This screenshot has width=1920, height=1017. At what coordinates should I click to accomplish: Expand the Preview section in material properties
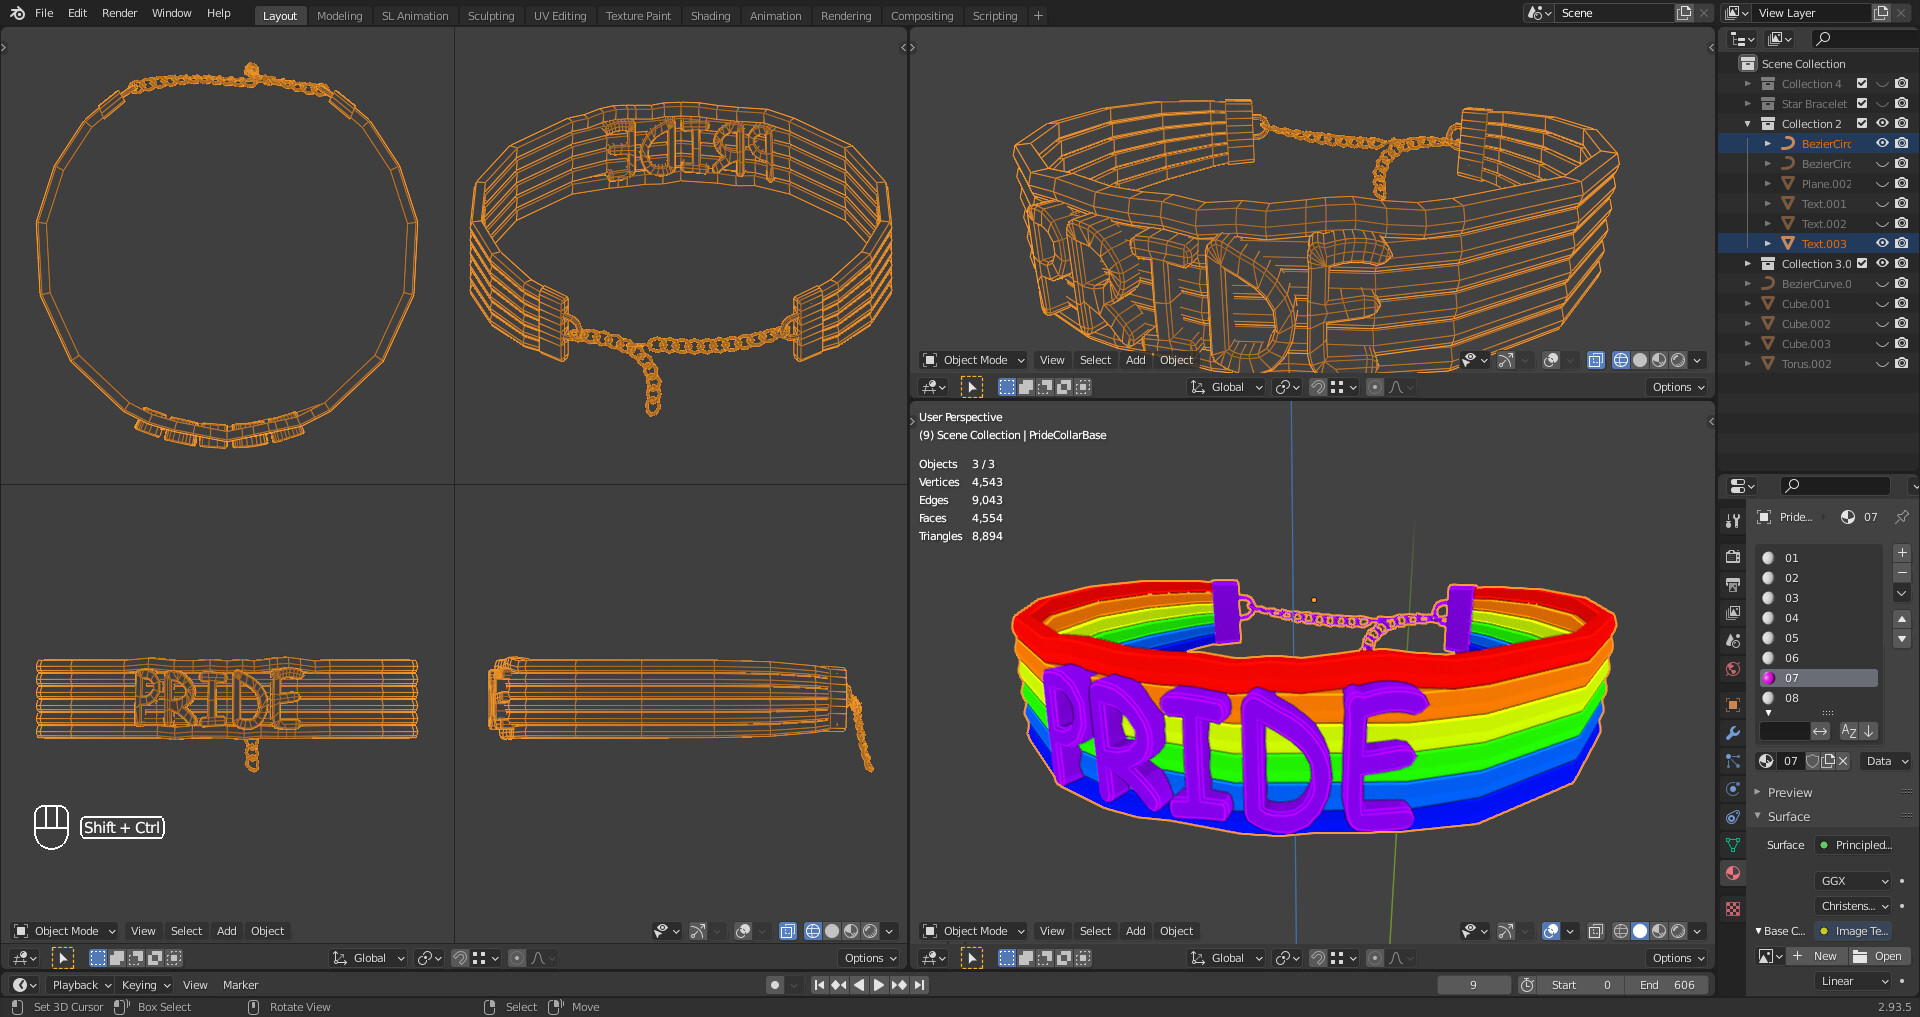tap(1790, 792)
